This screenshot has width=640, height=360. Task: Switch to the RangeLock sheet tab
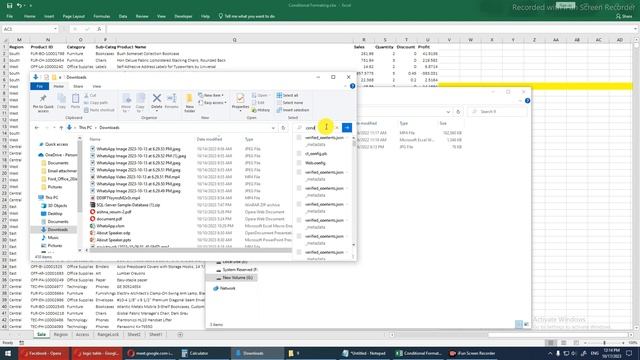click(108, 334)
